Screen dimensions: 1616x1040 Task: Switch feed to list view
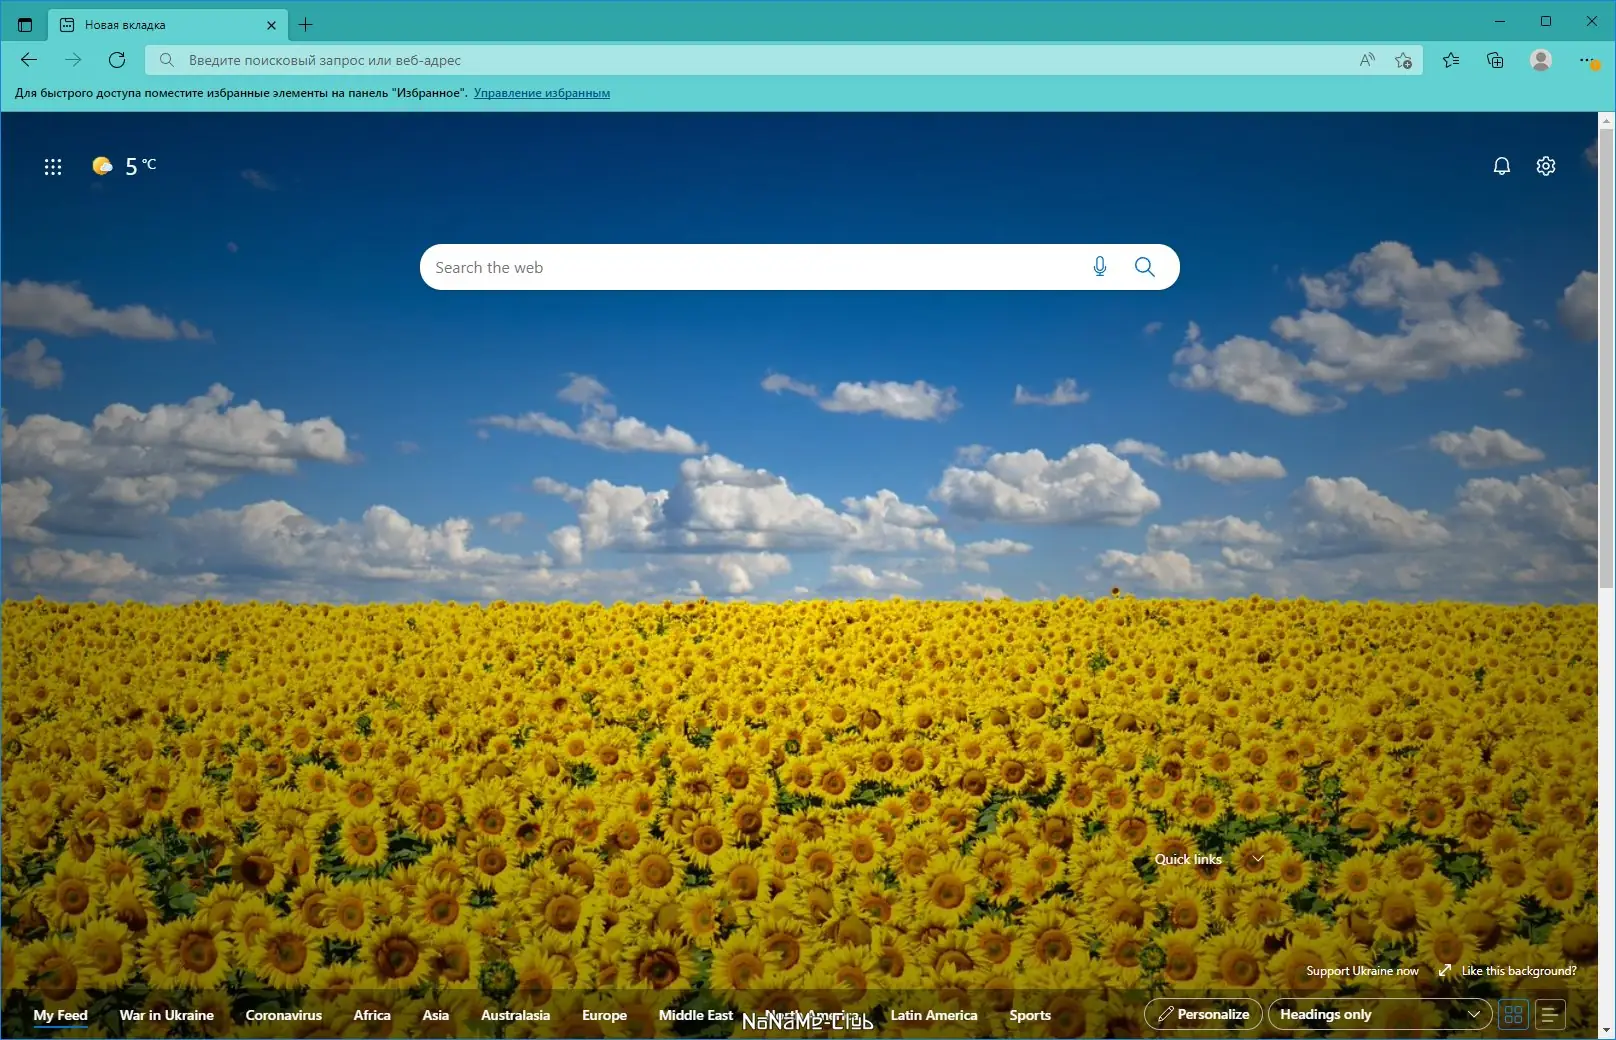pos(1550,1014)
